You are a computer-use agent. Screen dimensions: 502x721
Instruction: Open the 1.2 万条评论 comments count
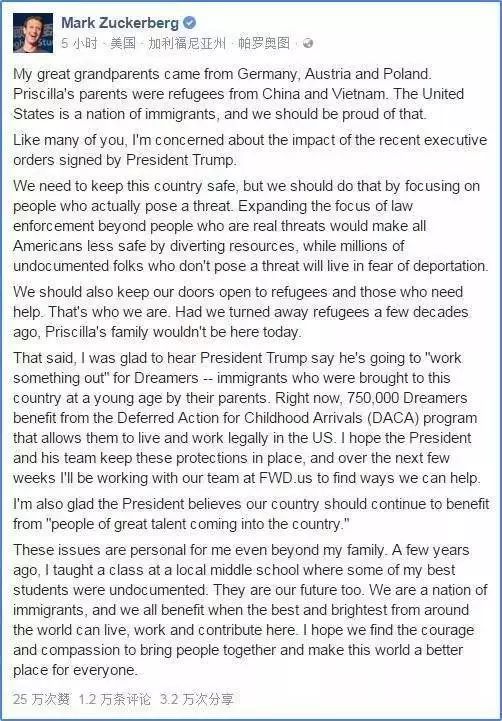pos(115,700)
